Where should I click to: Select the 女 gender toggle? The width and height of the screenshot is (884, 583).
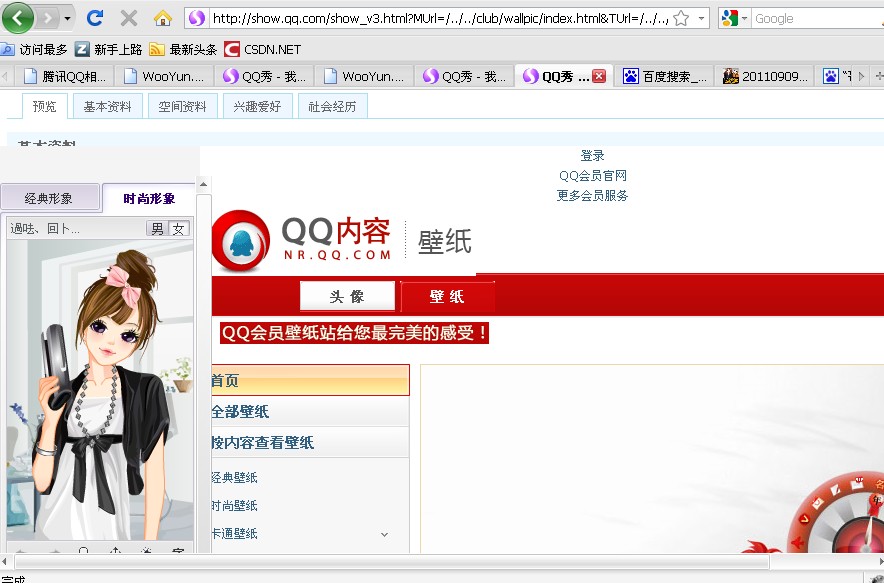point(179,228)
